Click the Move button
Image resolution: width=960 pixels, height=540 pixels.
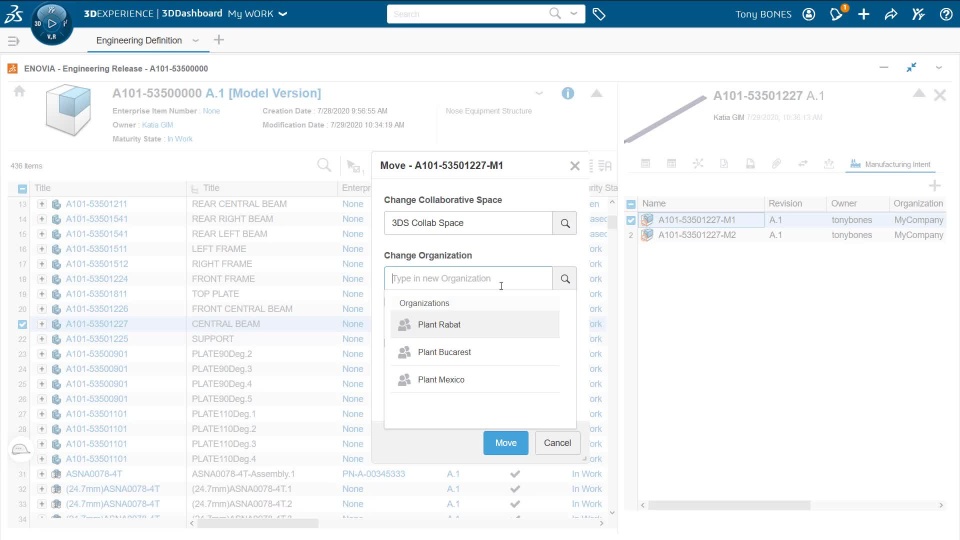coord(506,443)
